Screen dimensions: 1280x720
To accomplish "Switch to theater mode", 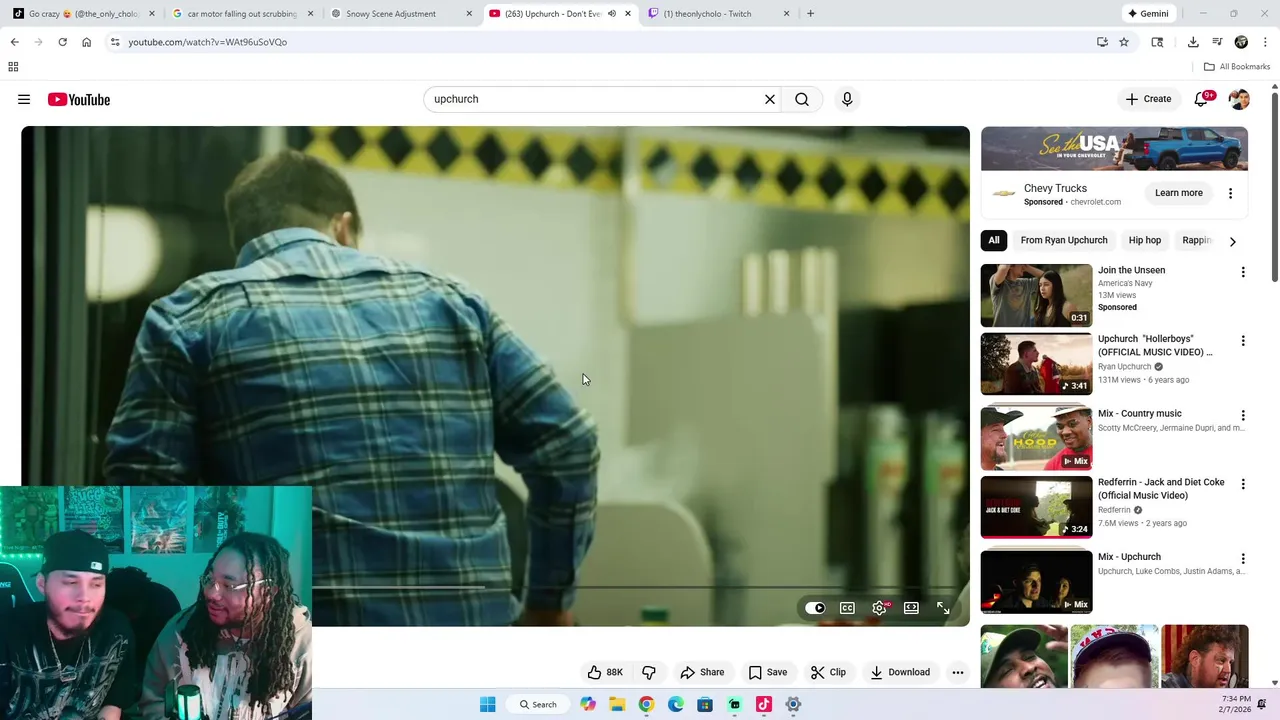I will pyautogui.click(x=911, y=607).
